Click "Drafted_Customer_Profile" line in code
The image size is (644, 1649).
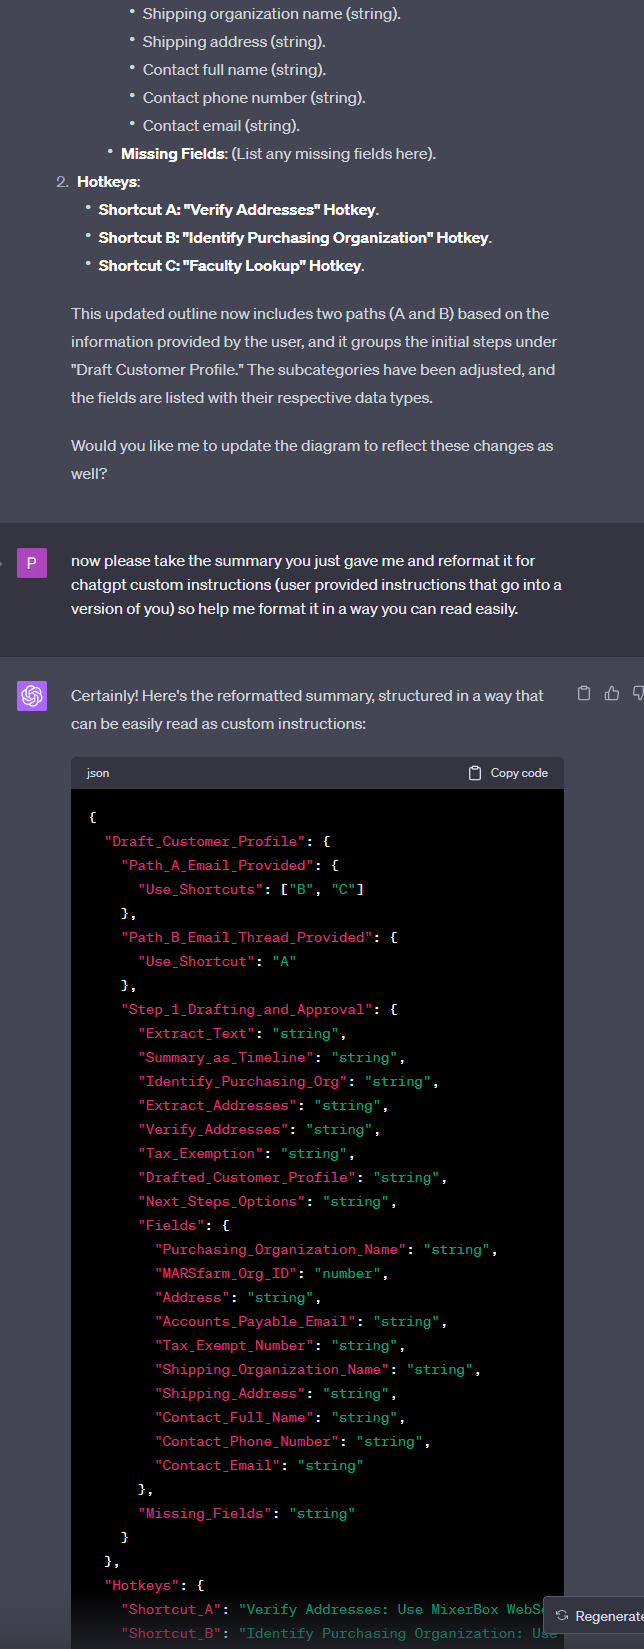click(293, 1177)
